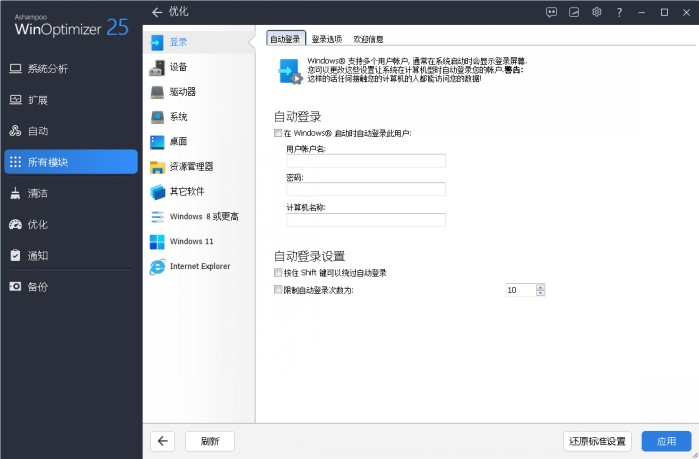Select the 驱动器 category
This screenshot has width=699, height=459.
click(x=199, y=92)
